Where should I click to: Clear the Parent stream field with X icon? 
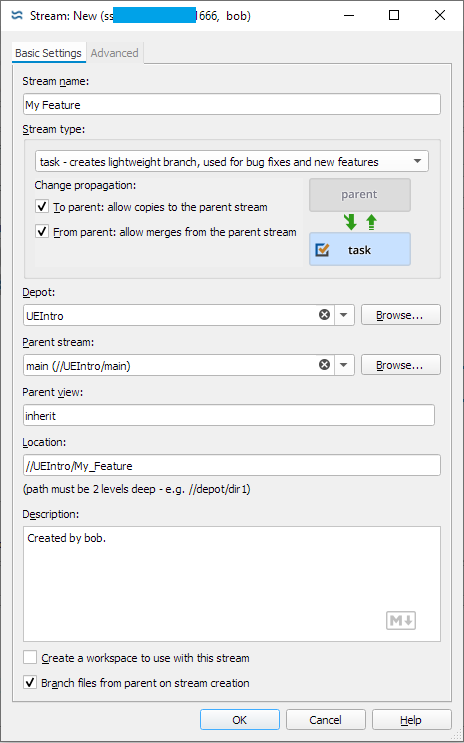[x=324, y=364]
